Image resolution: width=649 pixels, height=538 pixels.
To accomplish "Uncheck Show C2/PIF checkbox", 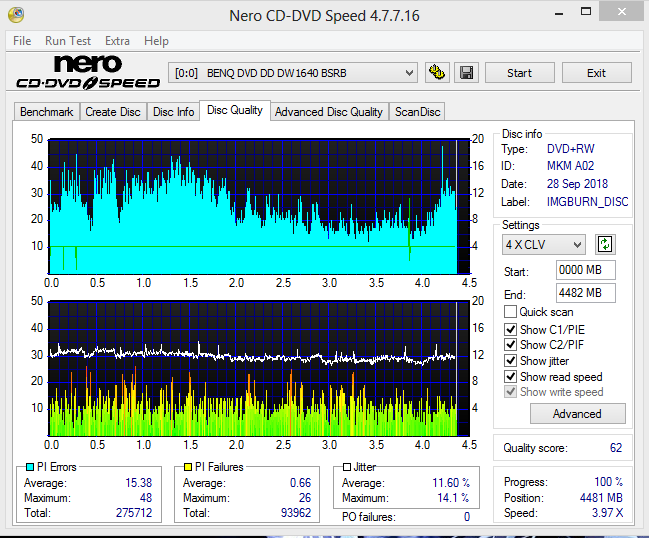I will tap(510, 344).
